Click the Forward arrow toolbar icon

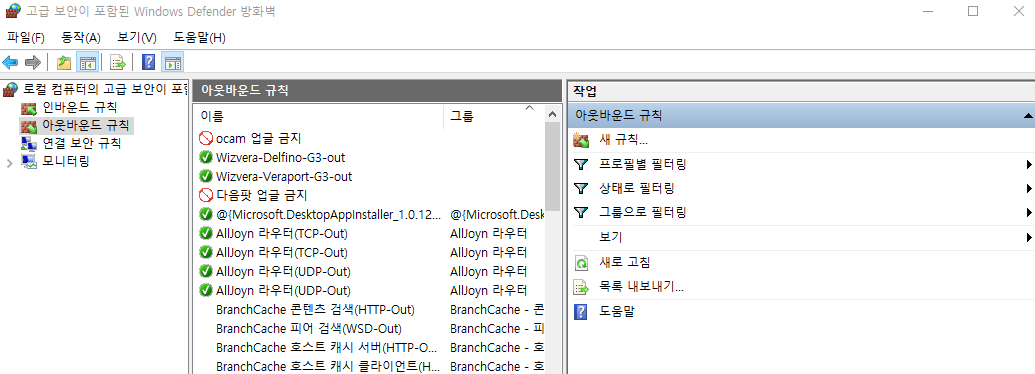(32, 63)
